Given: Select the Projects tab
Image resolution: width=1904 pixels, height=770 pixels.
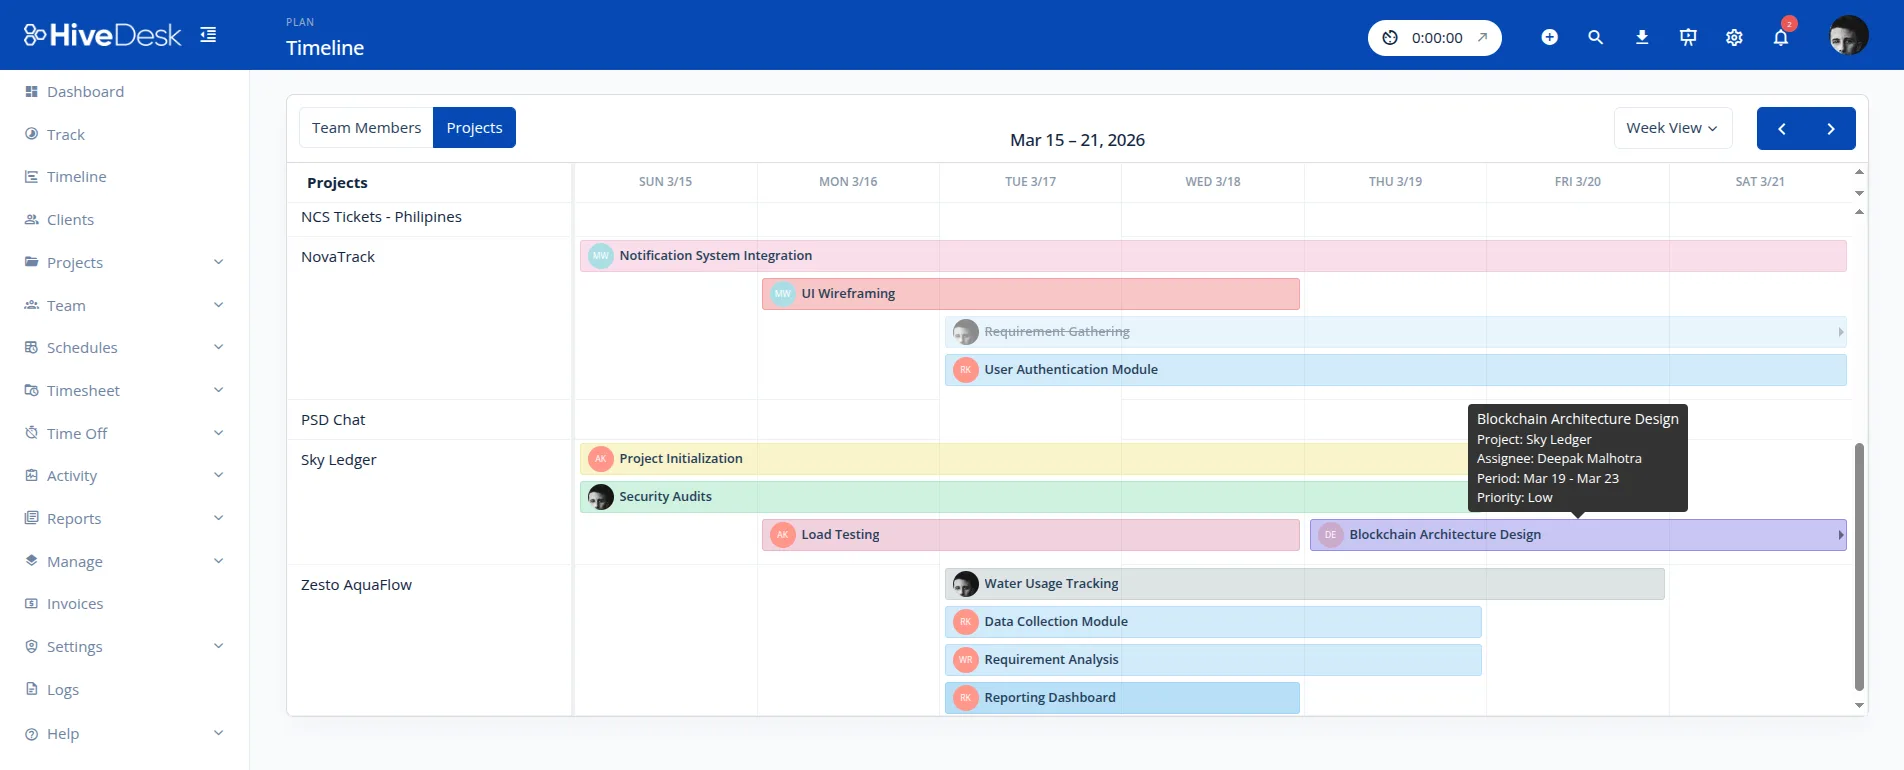Looking at the screenshot, I should [x=474, y=128].
